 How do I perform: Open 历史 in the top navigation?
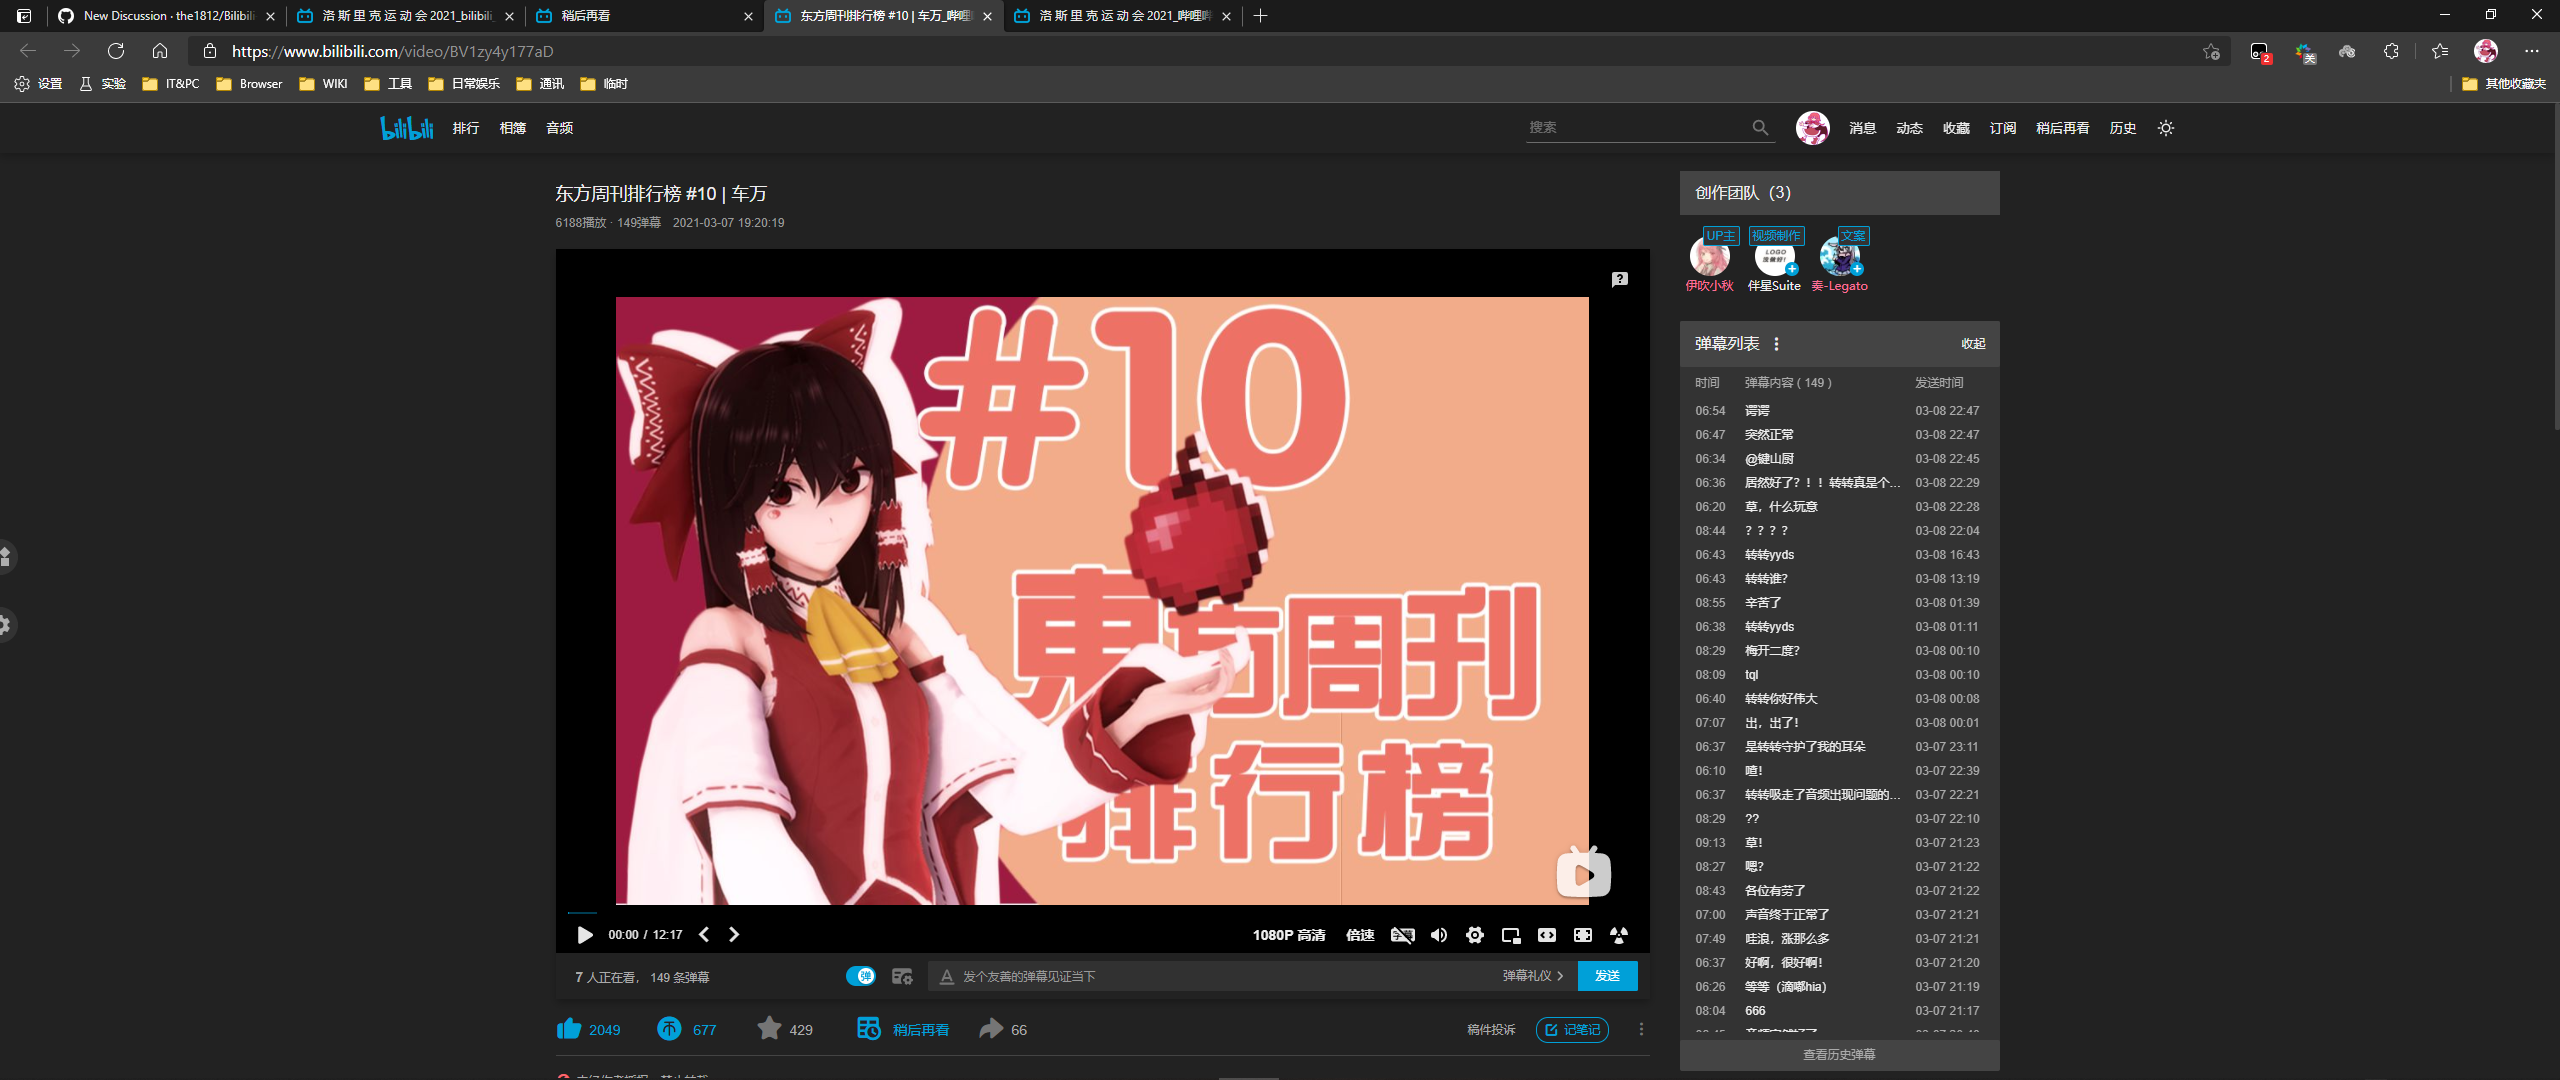coord(2123,128)
